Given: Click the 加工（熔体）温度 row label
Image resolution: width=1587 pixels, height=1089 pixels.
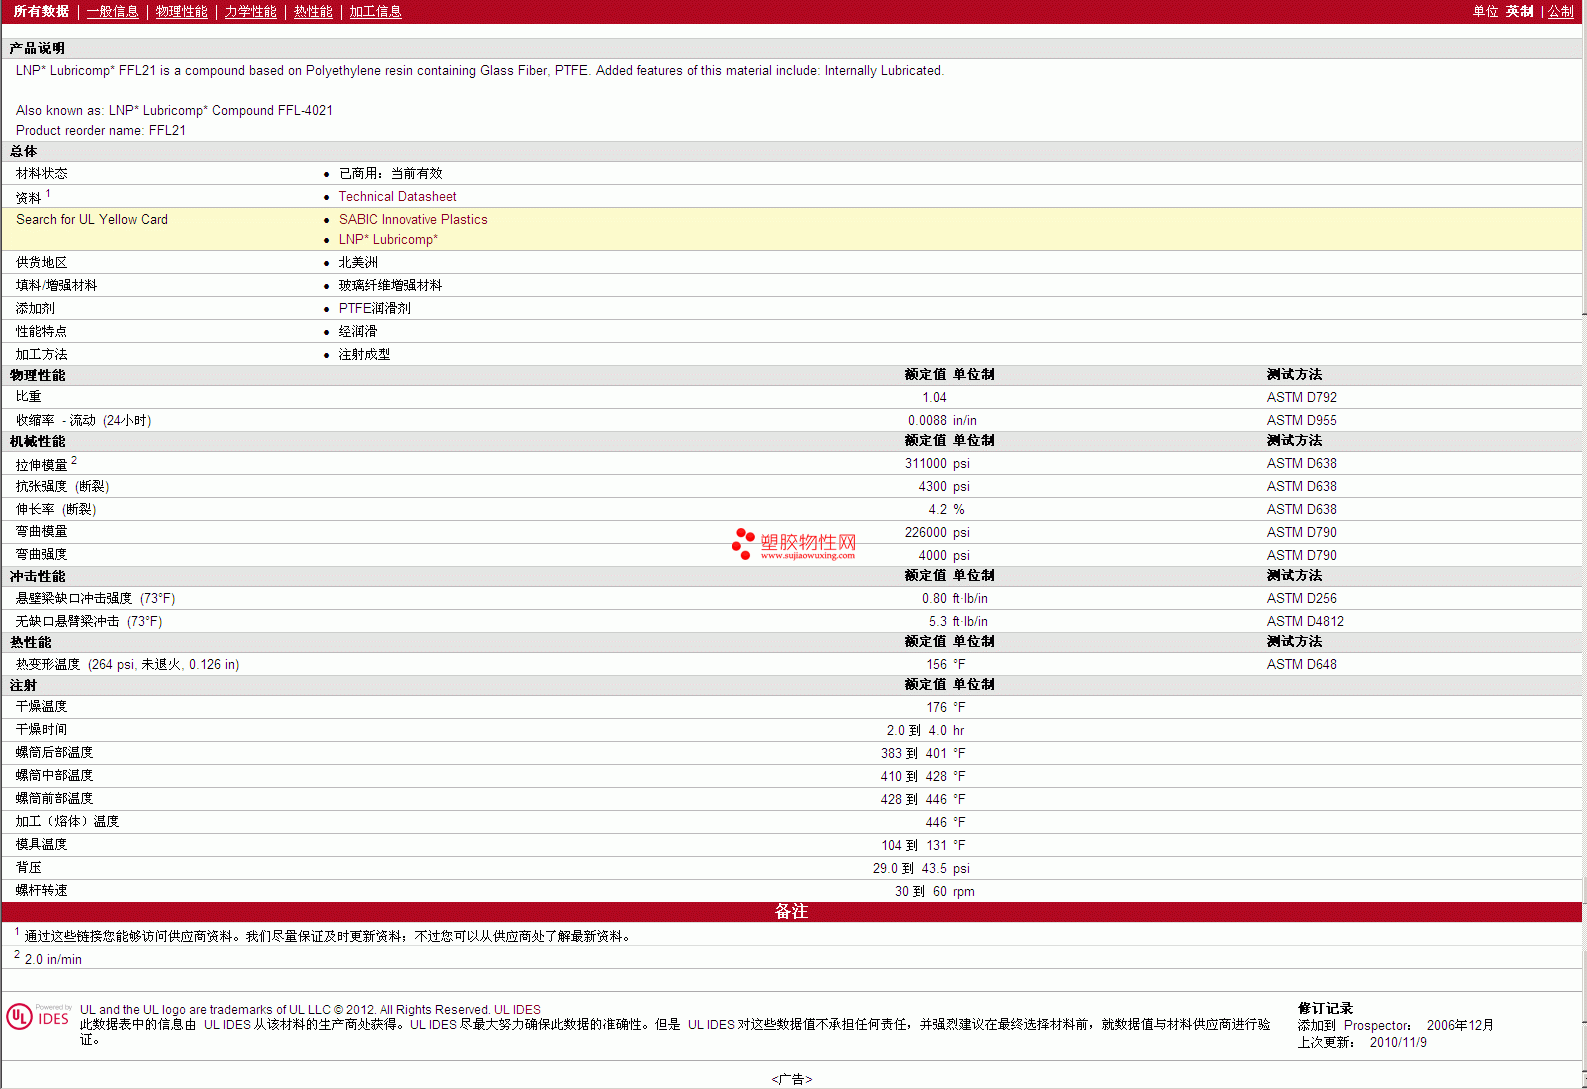Looking at the screenshot, I should (67, 822).
